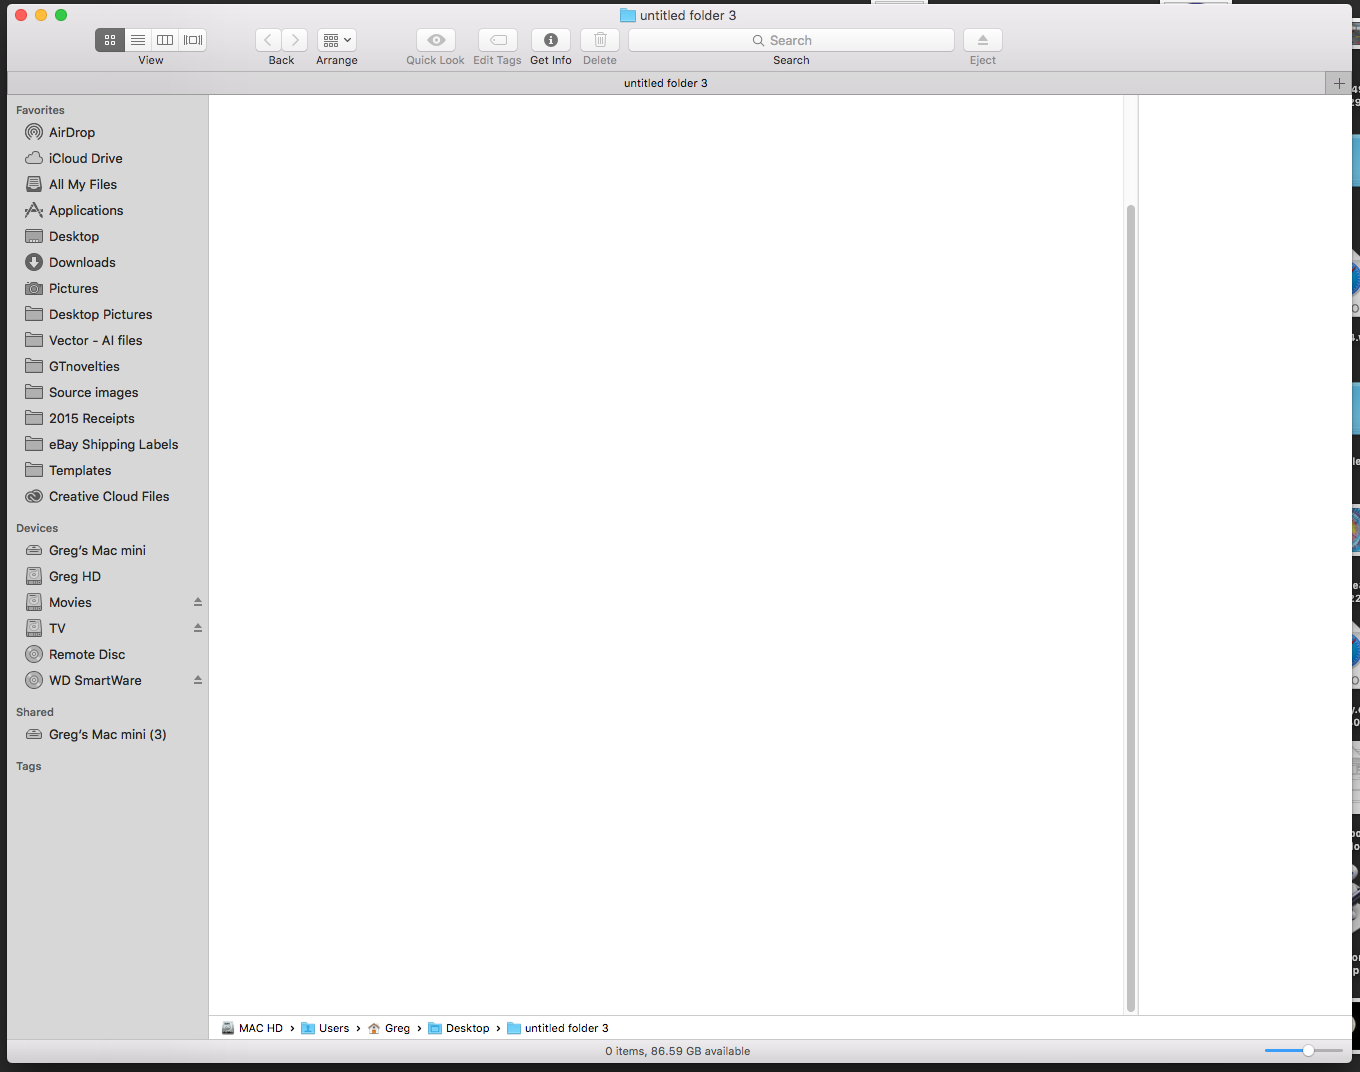Select the TV drive
Image resolution: width=1360 pixels, height=1072 pixels.
57,628
